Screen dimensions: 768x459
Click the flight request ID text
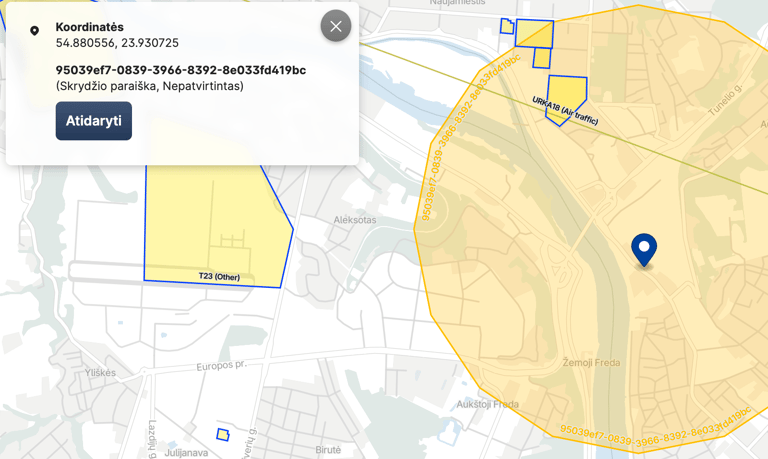[x=181, y=70]
